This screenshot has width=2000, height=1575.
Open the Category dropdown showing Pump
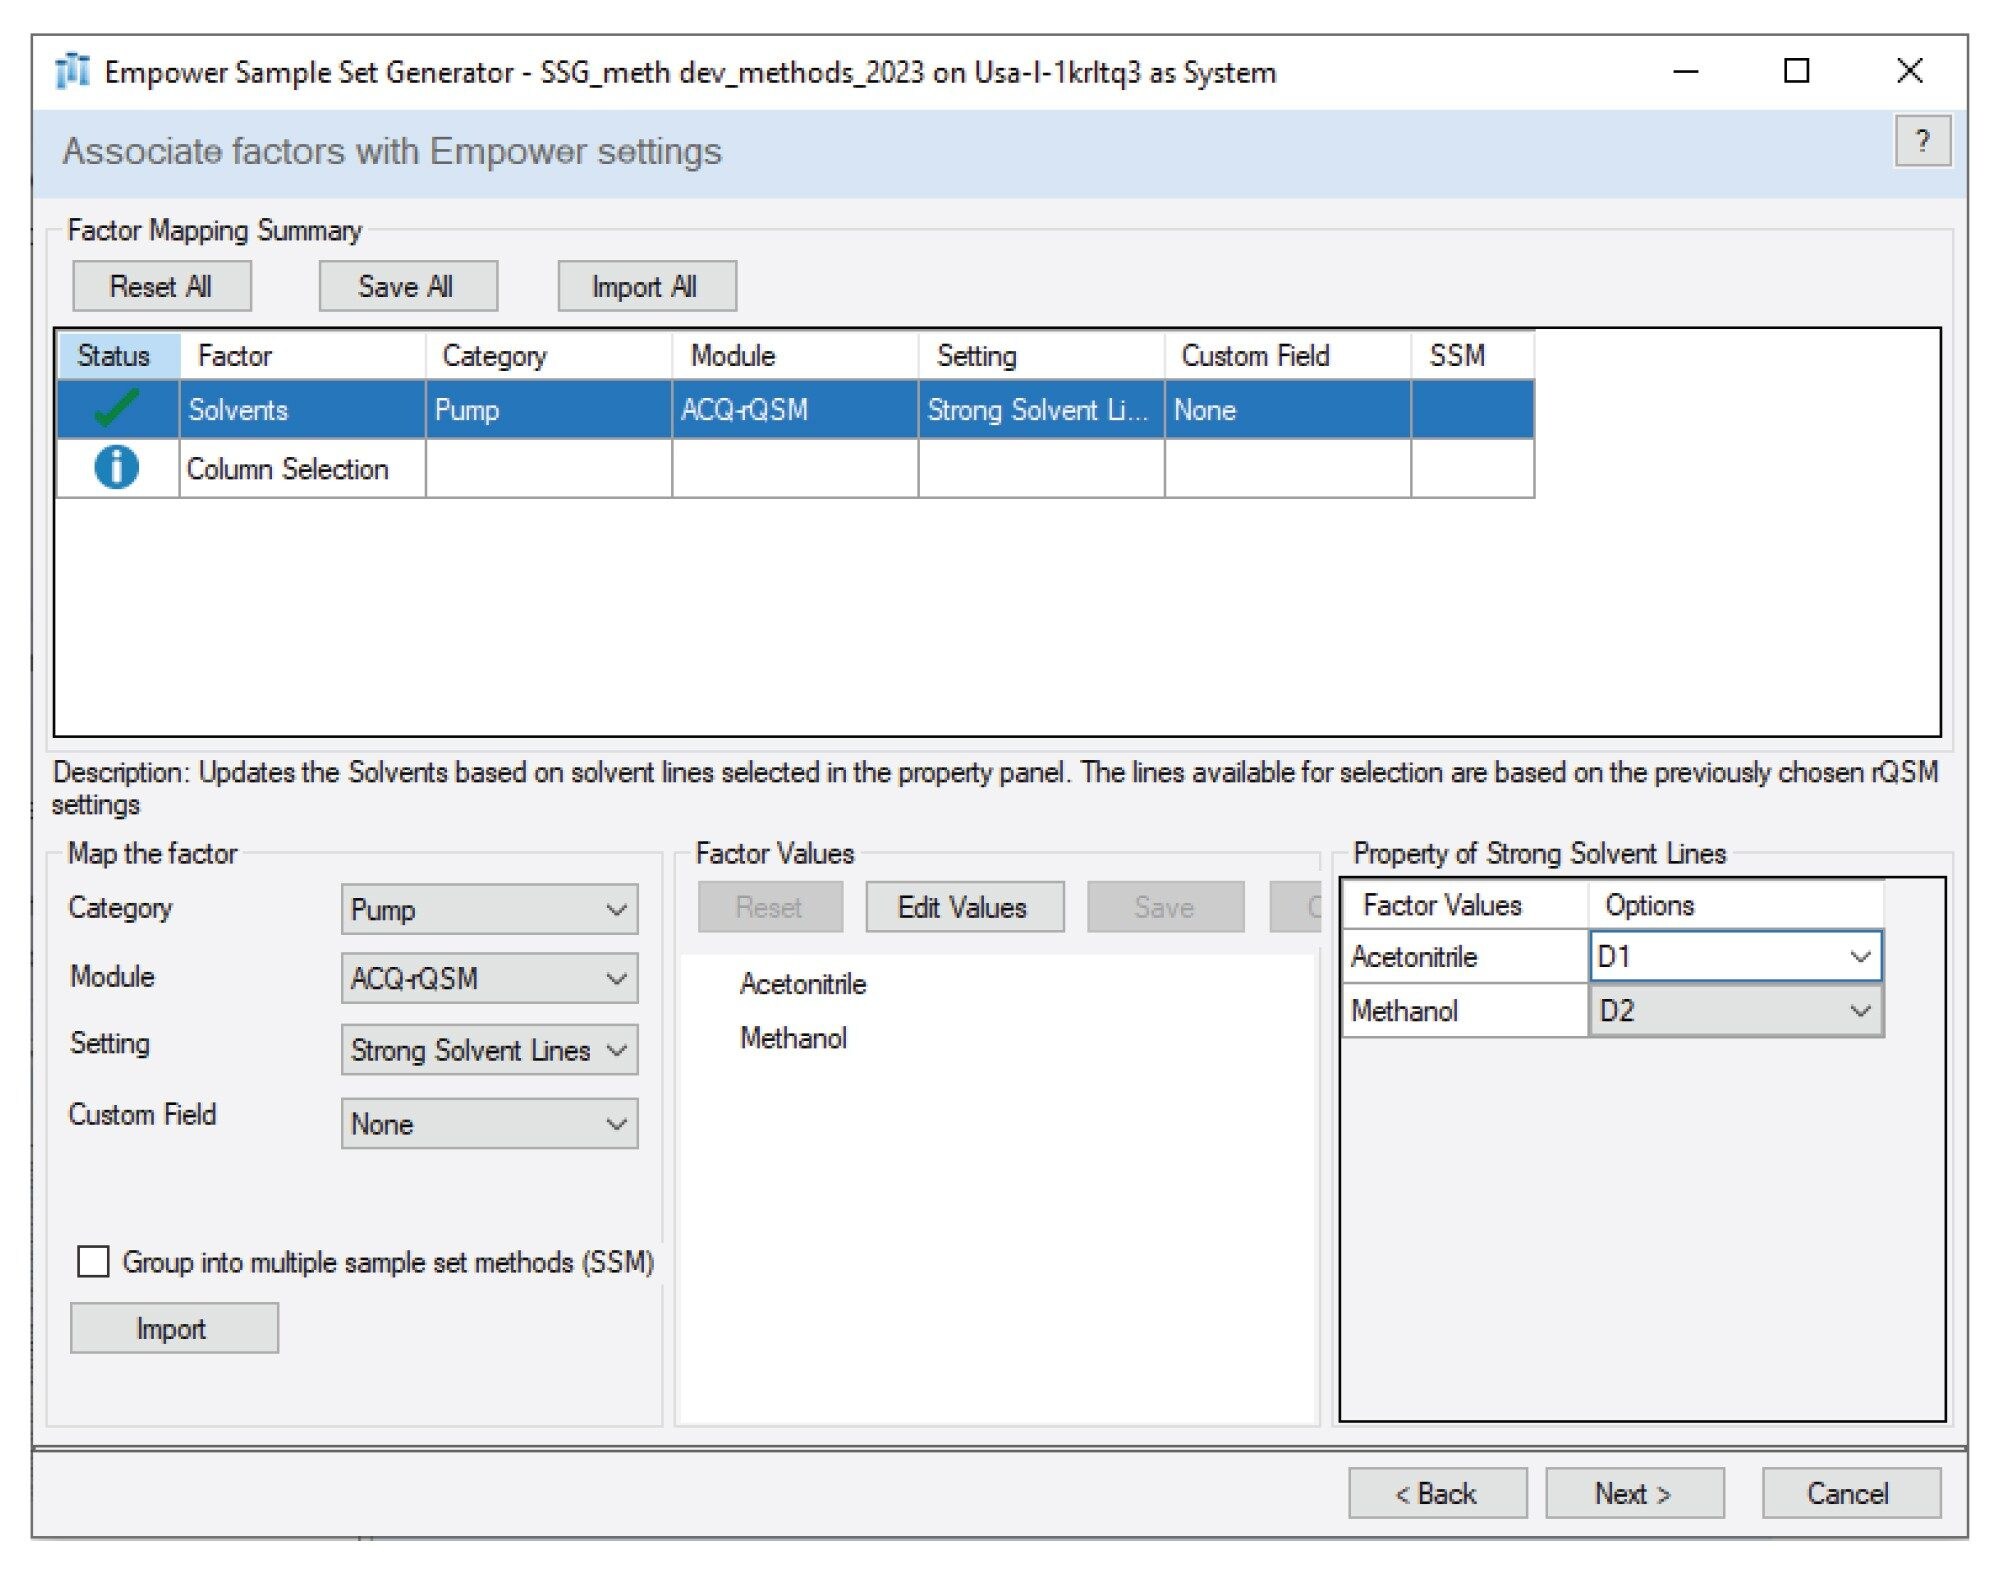point(489,909)
